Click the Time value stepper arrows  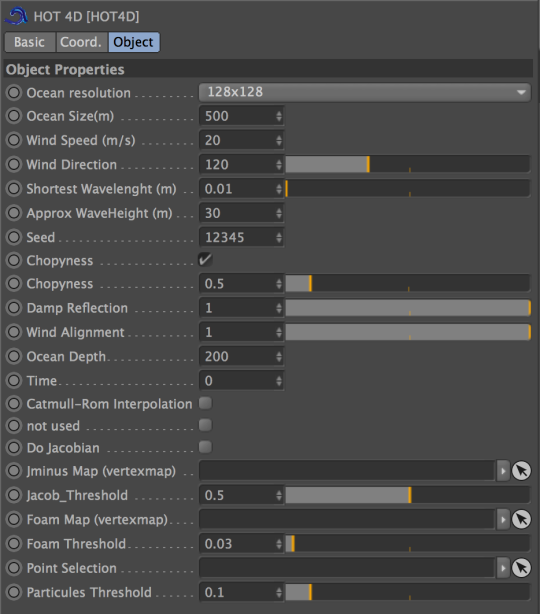tap(278, 381)
